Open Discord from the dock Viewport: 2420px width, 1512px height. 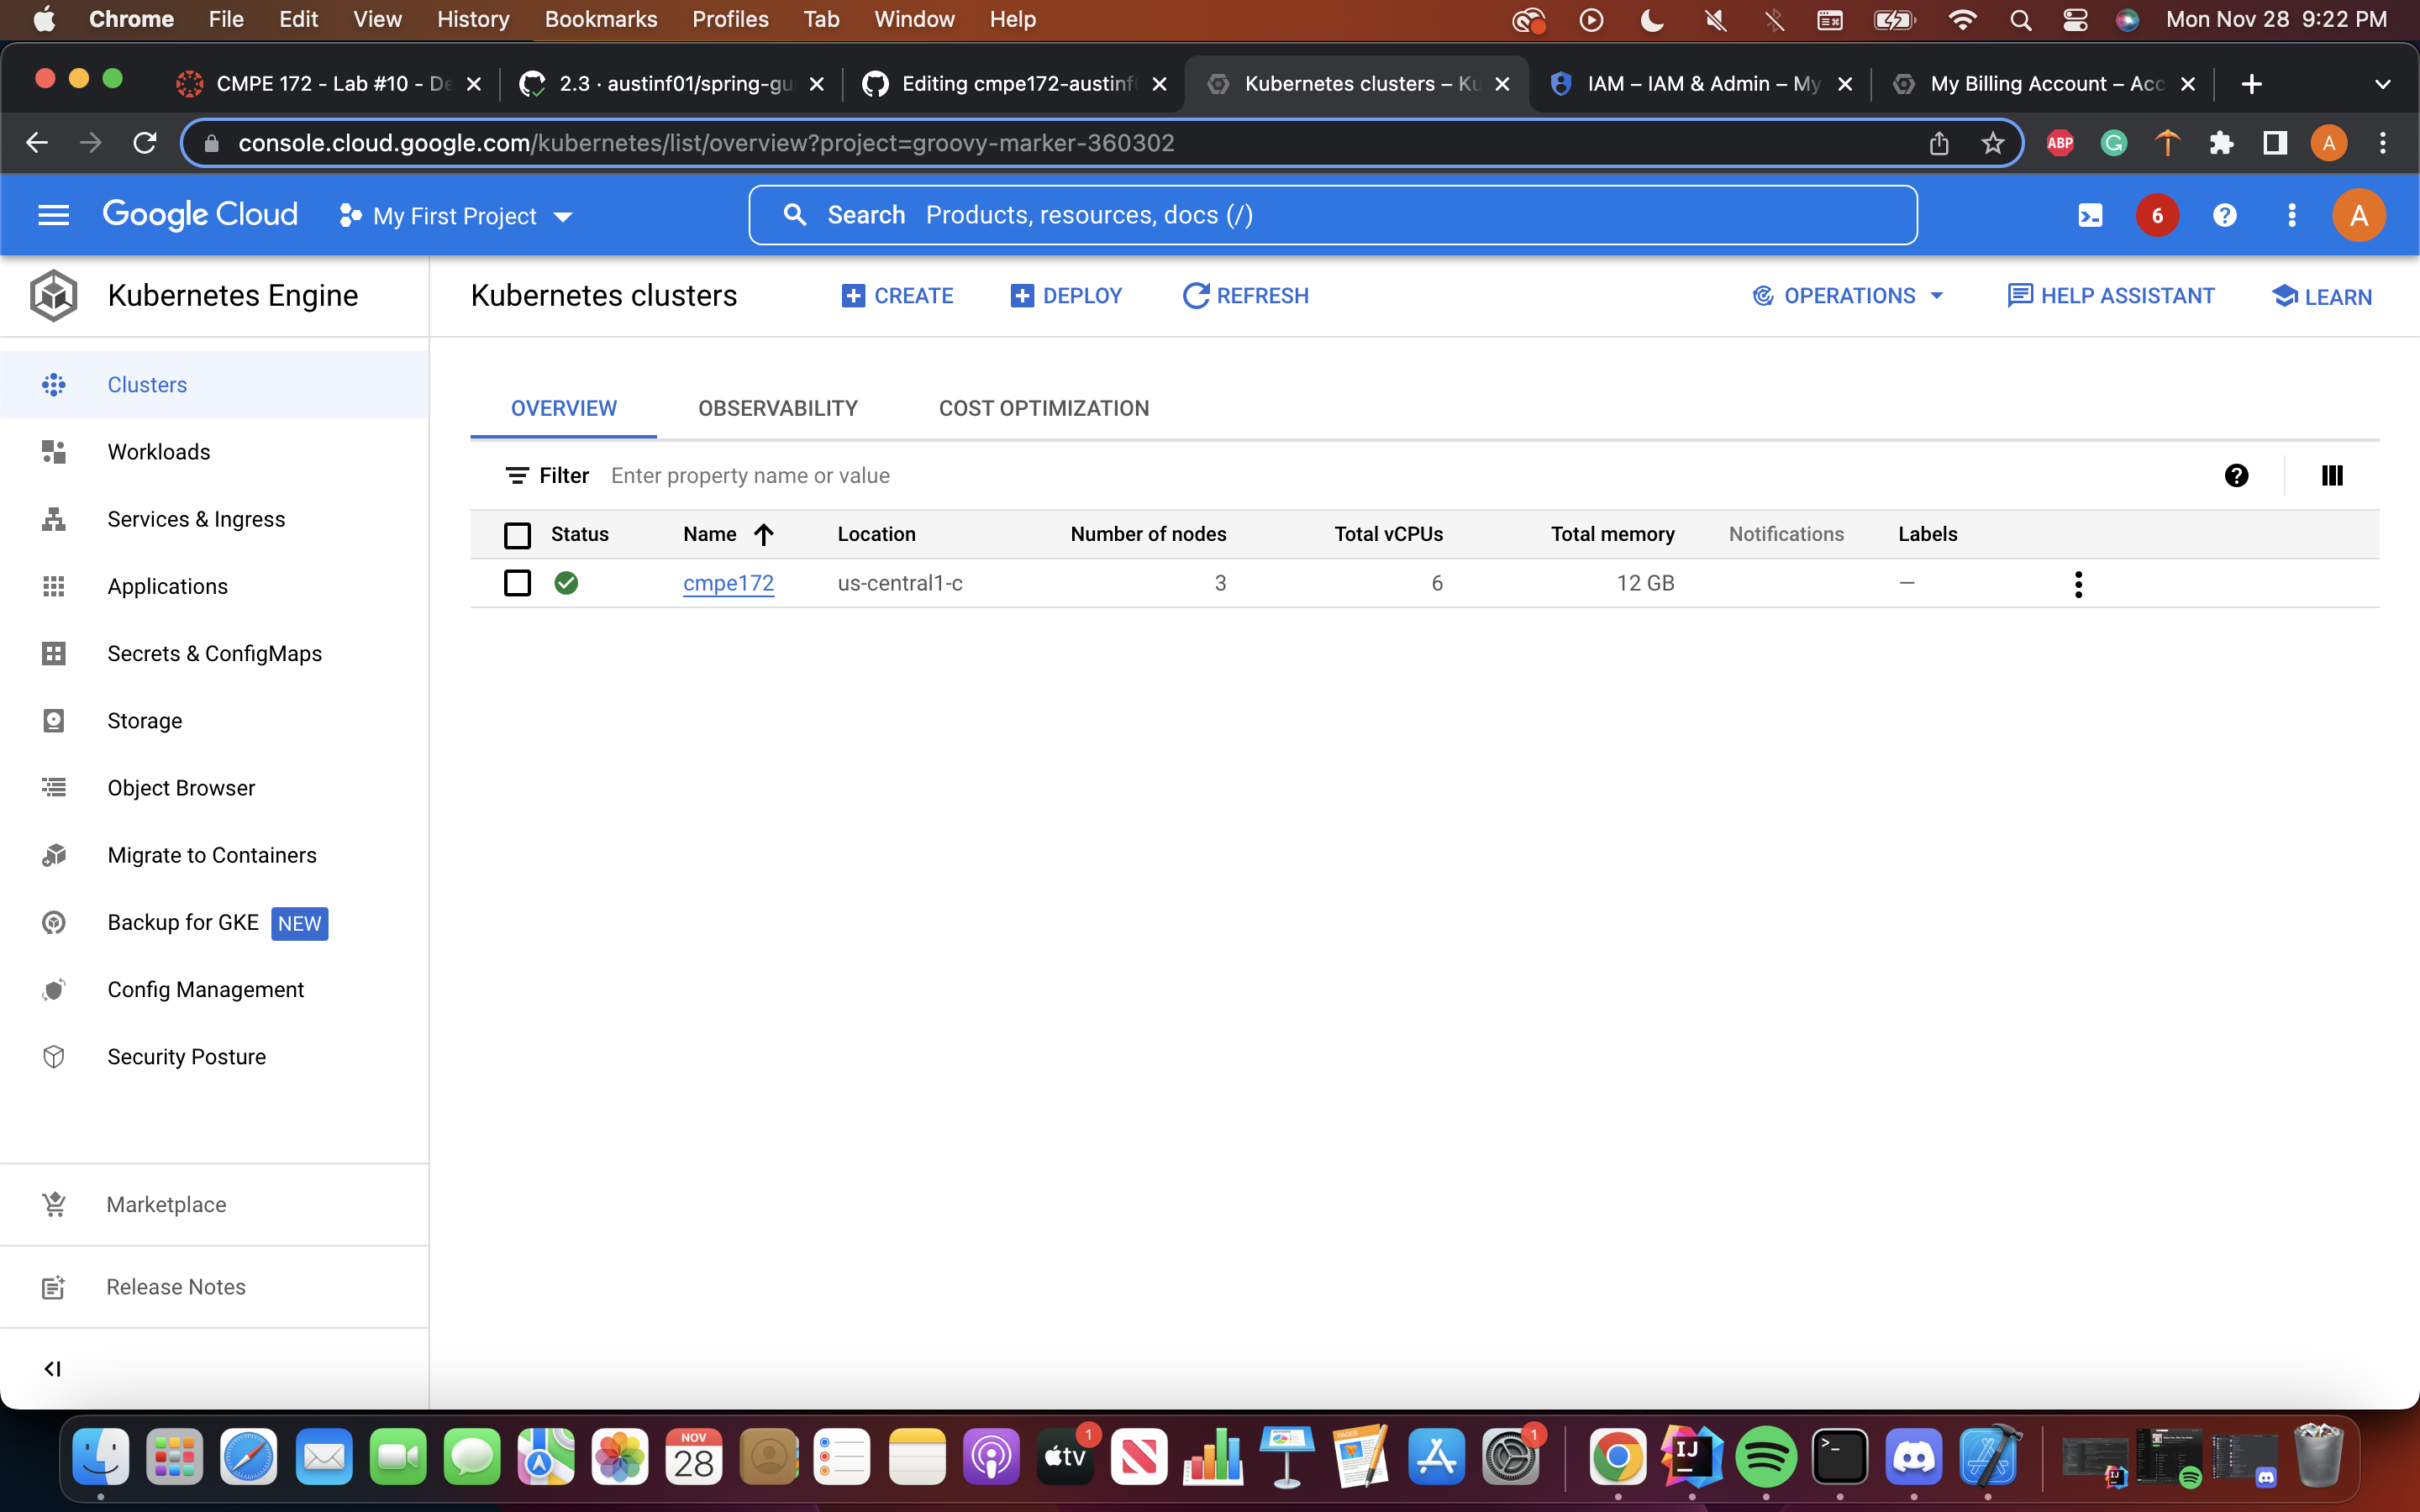[x=1914, y=1457]
